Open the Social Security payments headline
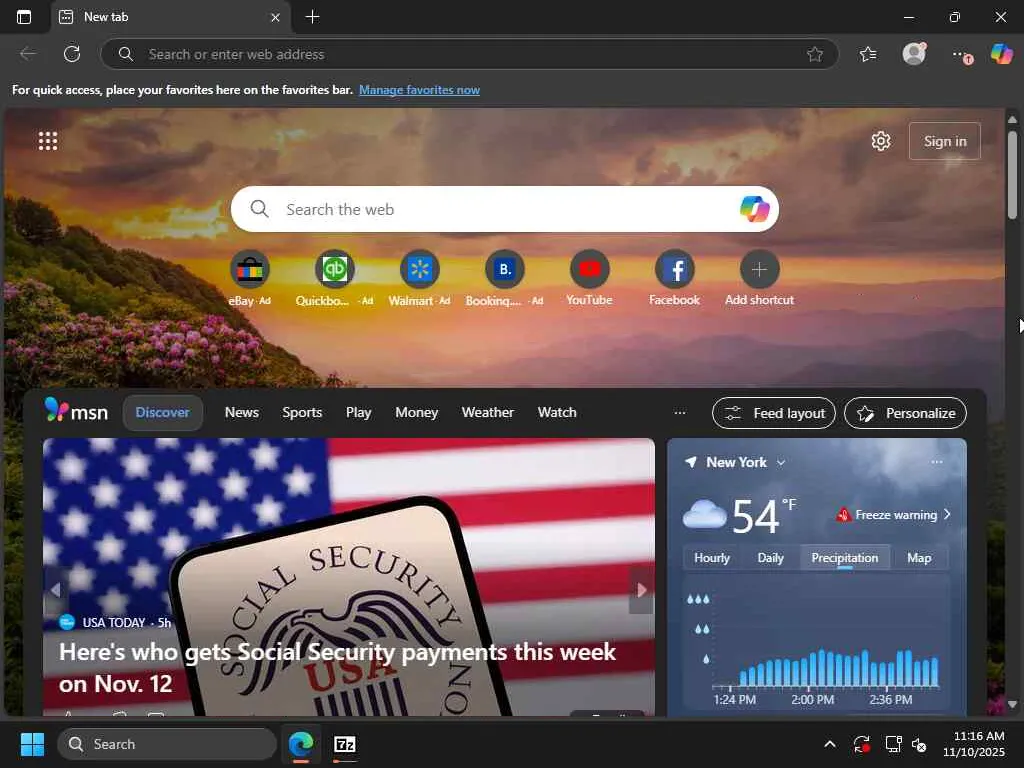The height and width of the screenshot is (768, 1024). click(x=337, y=667)
